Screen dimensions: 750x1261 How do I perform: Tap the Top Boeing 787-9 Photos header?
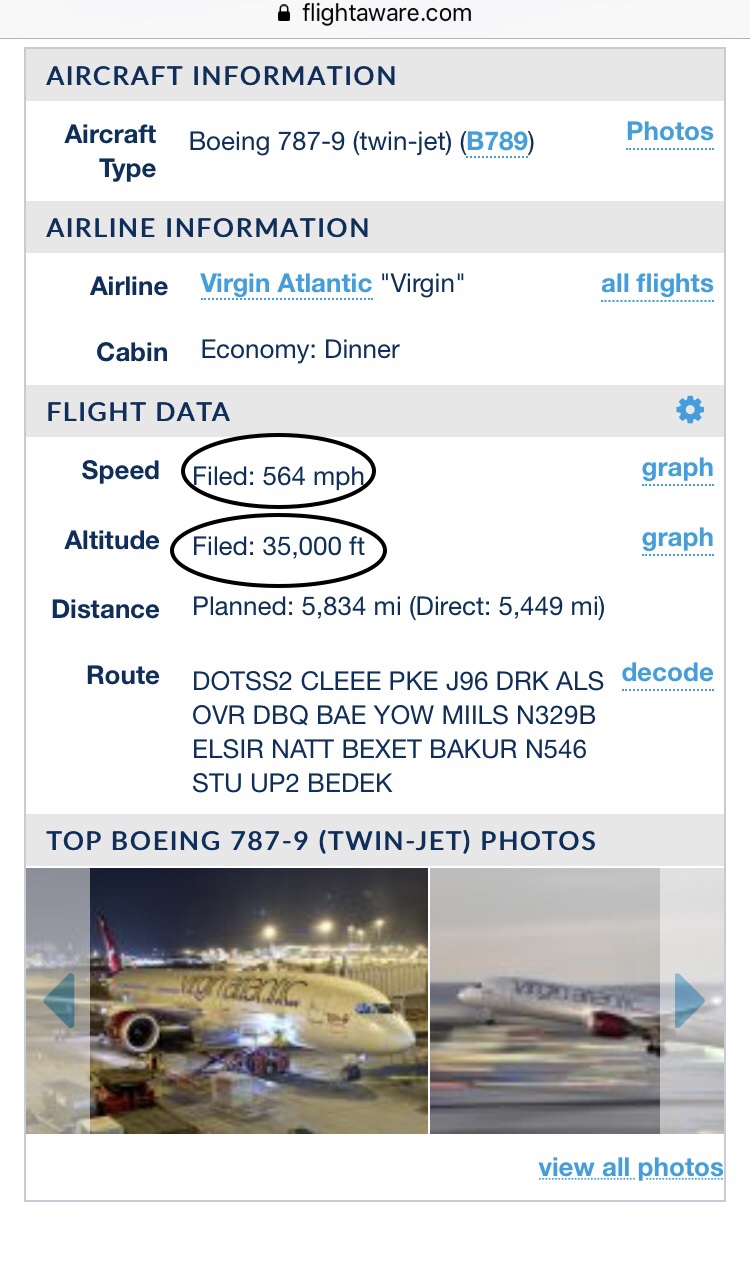tap(321, 841)
